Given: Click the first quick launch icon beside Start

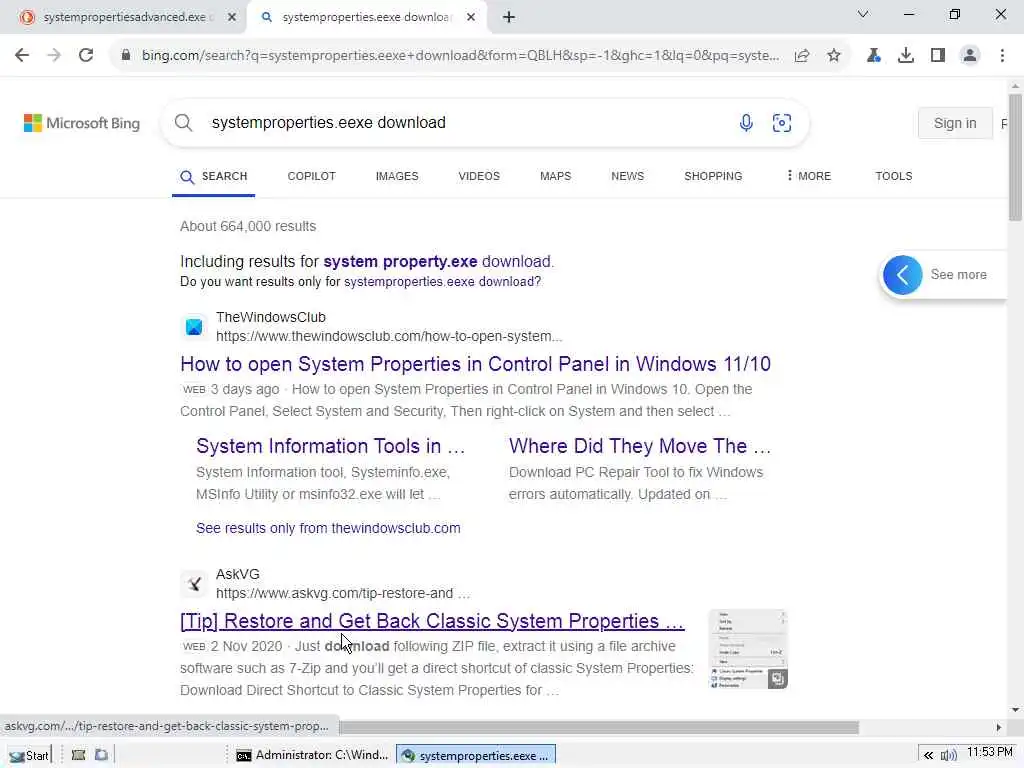Looking at the screenshot, I should point(78,756).
